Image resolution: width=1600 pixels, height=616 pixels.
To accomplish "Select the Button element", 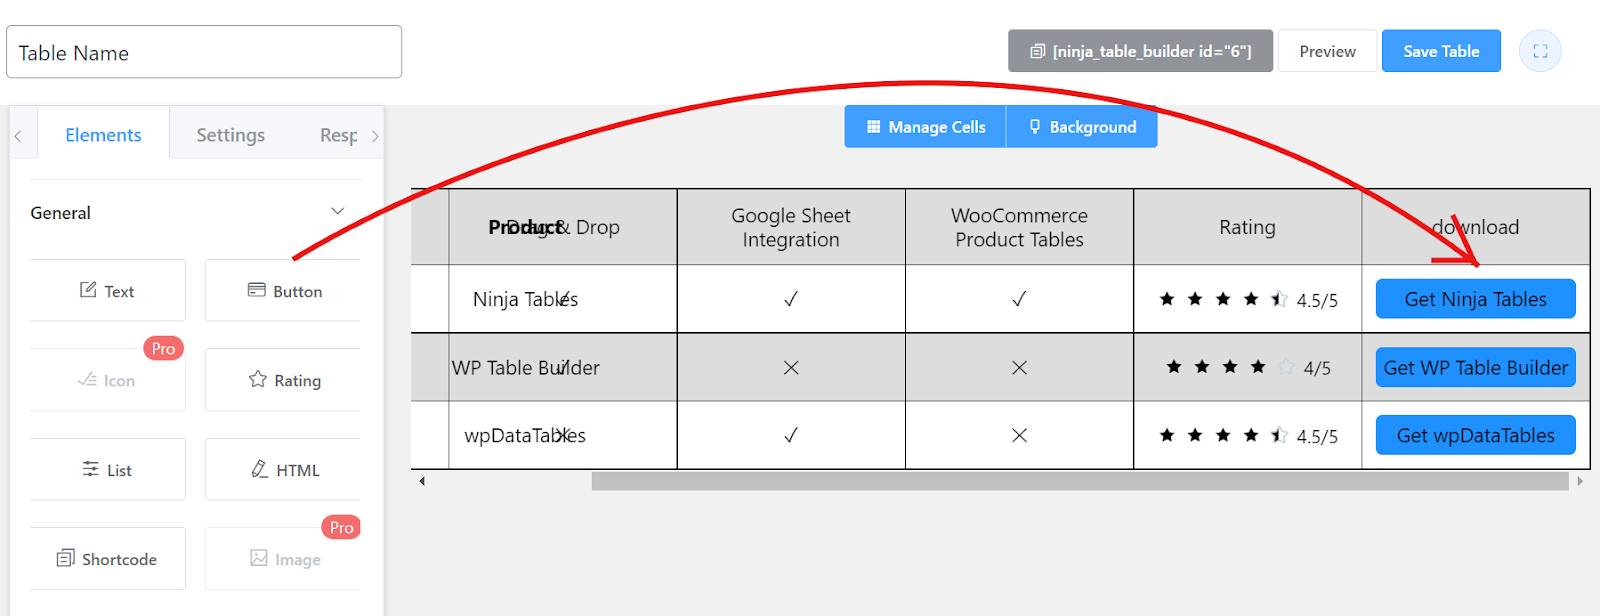I will [x=283, y=290].
